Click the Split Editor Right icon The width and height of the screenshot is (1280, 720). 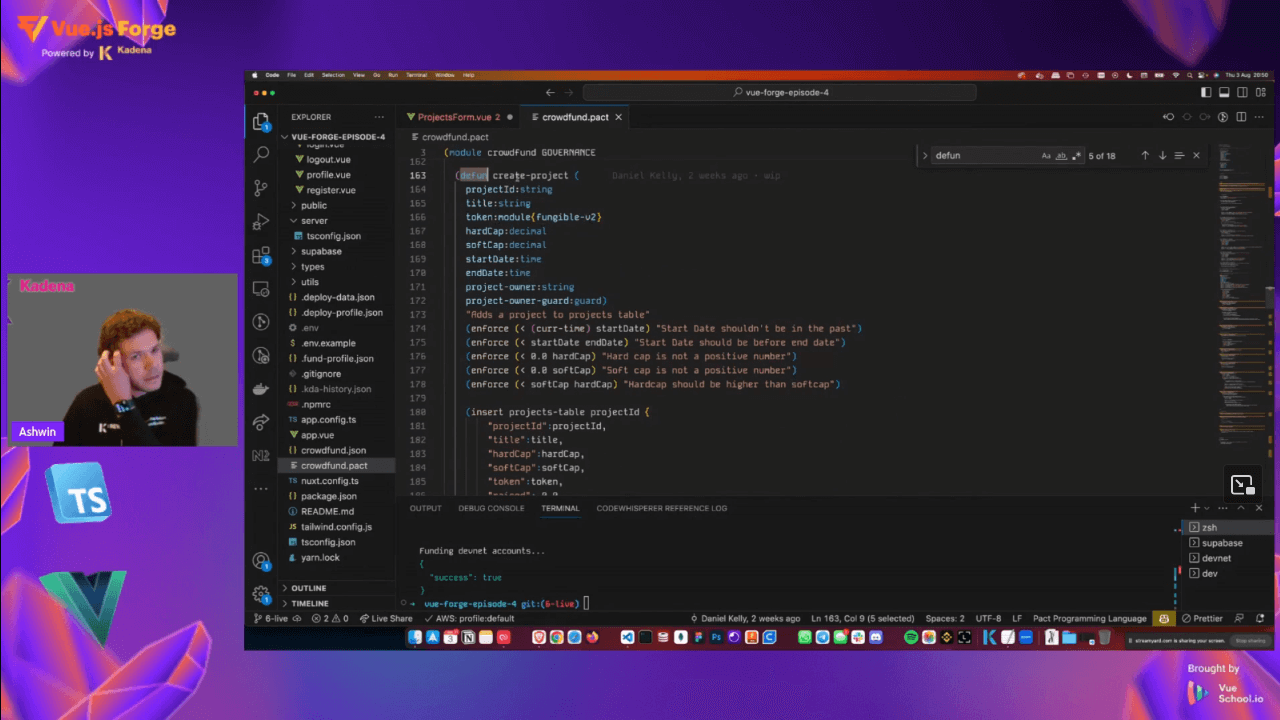[1242, 117]
